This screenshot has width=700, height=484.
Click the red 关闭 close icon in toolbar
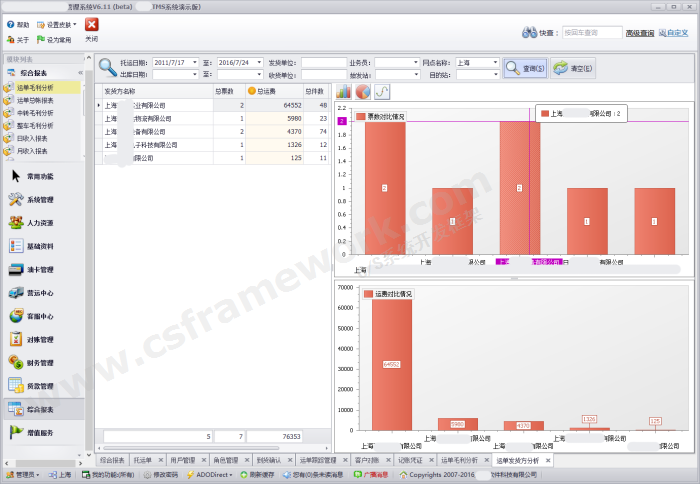click(x=91, y=24)
